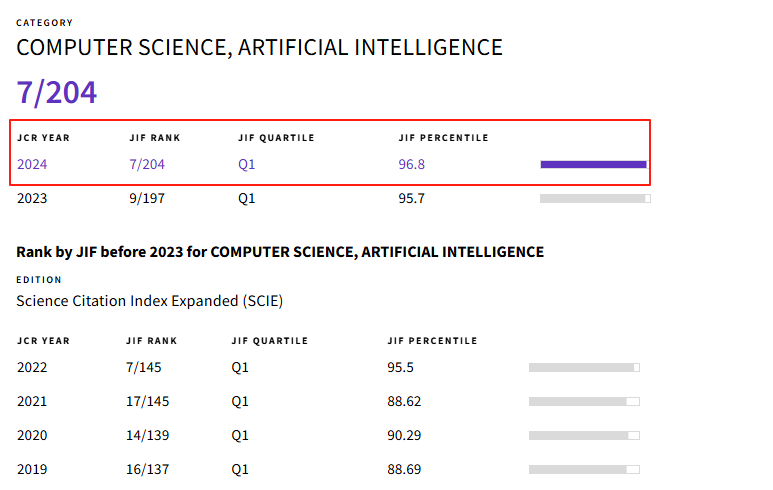Click the gray 2023 percentile bar
Viewport: 773px width, 490px height.
(595, 199)
